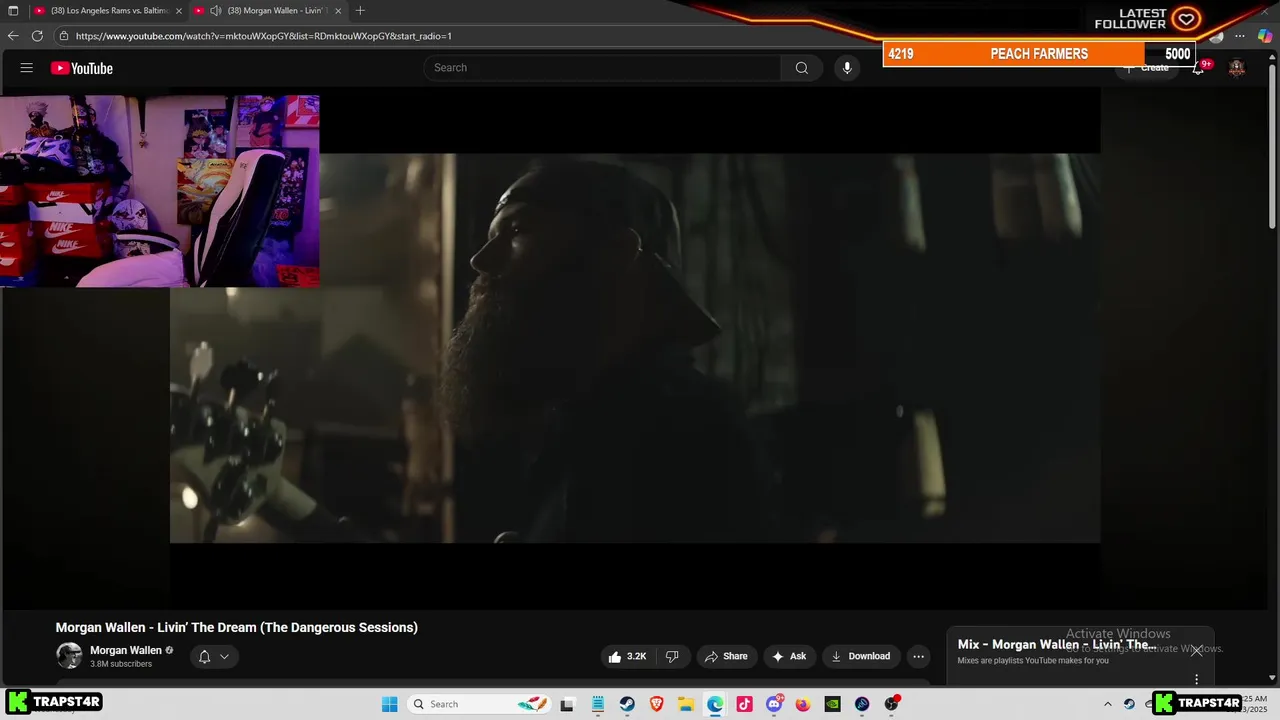Reload the page
The width and height of the screenshot is (1280, 720).
[x=37, y=36]
